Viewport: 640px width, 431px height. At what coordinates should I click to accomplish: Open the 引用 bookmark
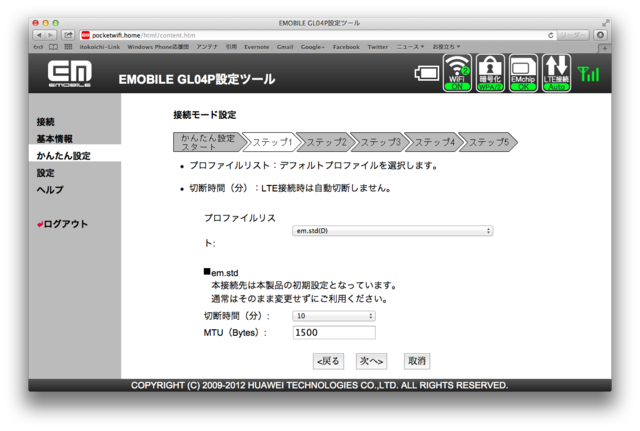tap(231, 47)
